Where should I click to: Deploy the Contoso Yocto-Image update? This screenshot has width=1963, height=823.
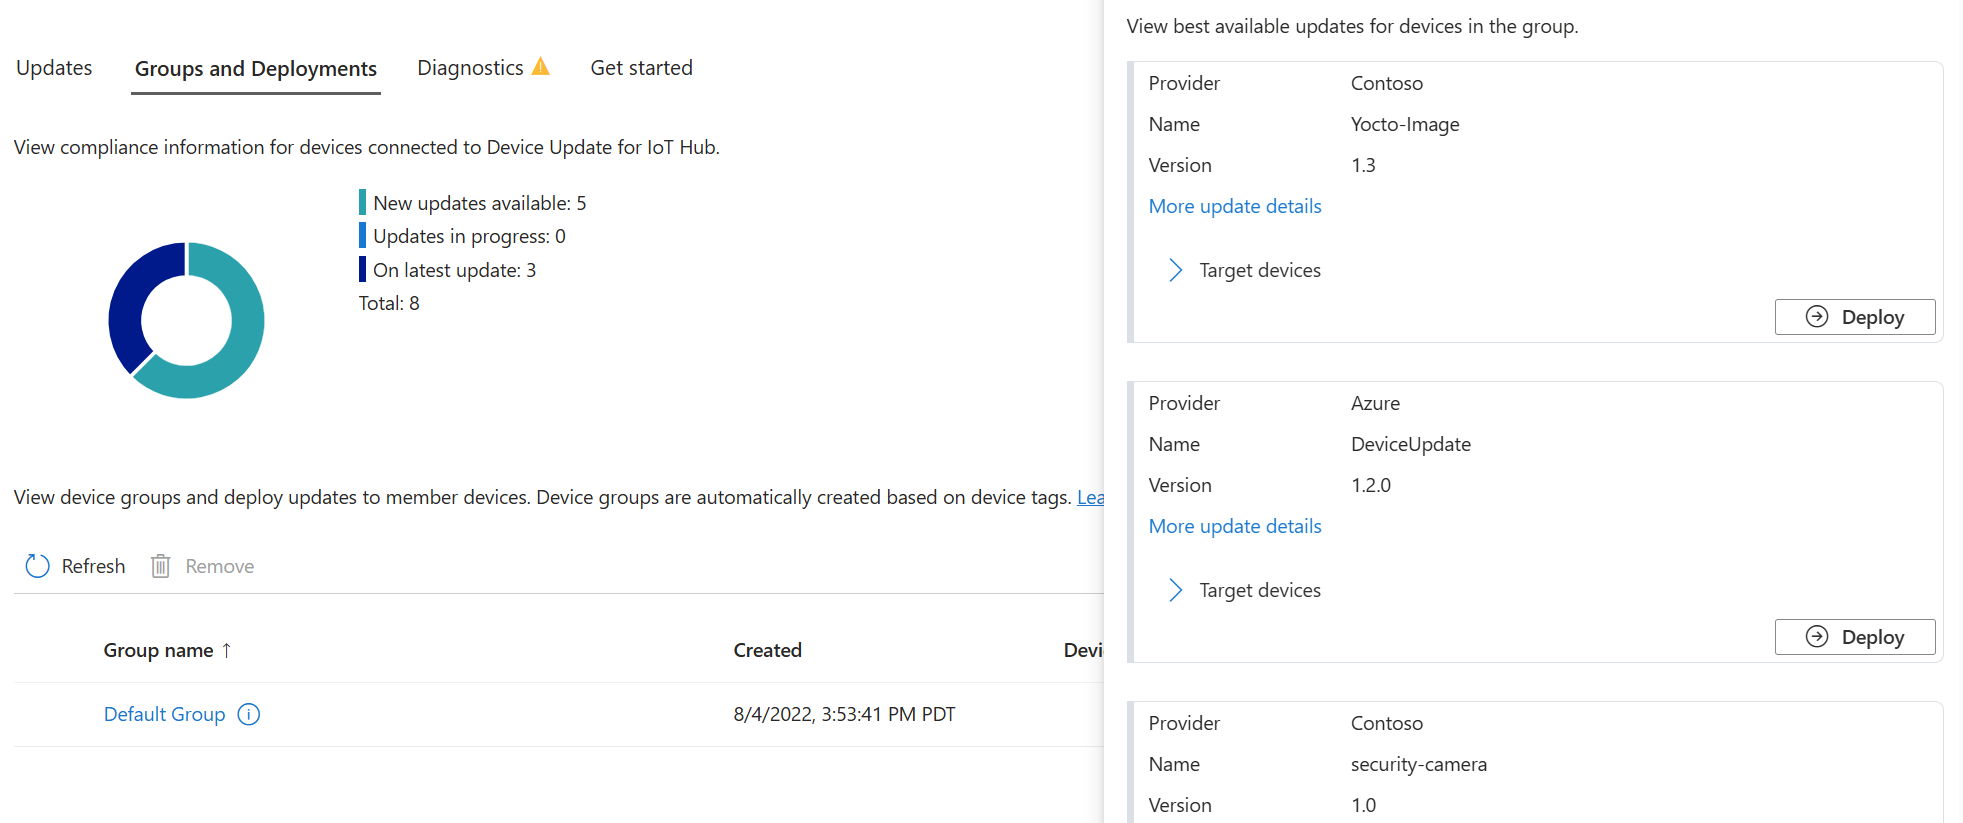[1854, 317]
